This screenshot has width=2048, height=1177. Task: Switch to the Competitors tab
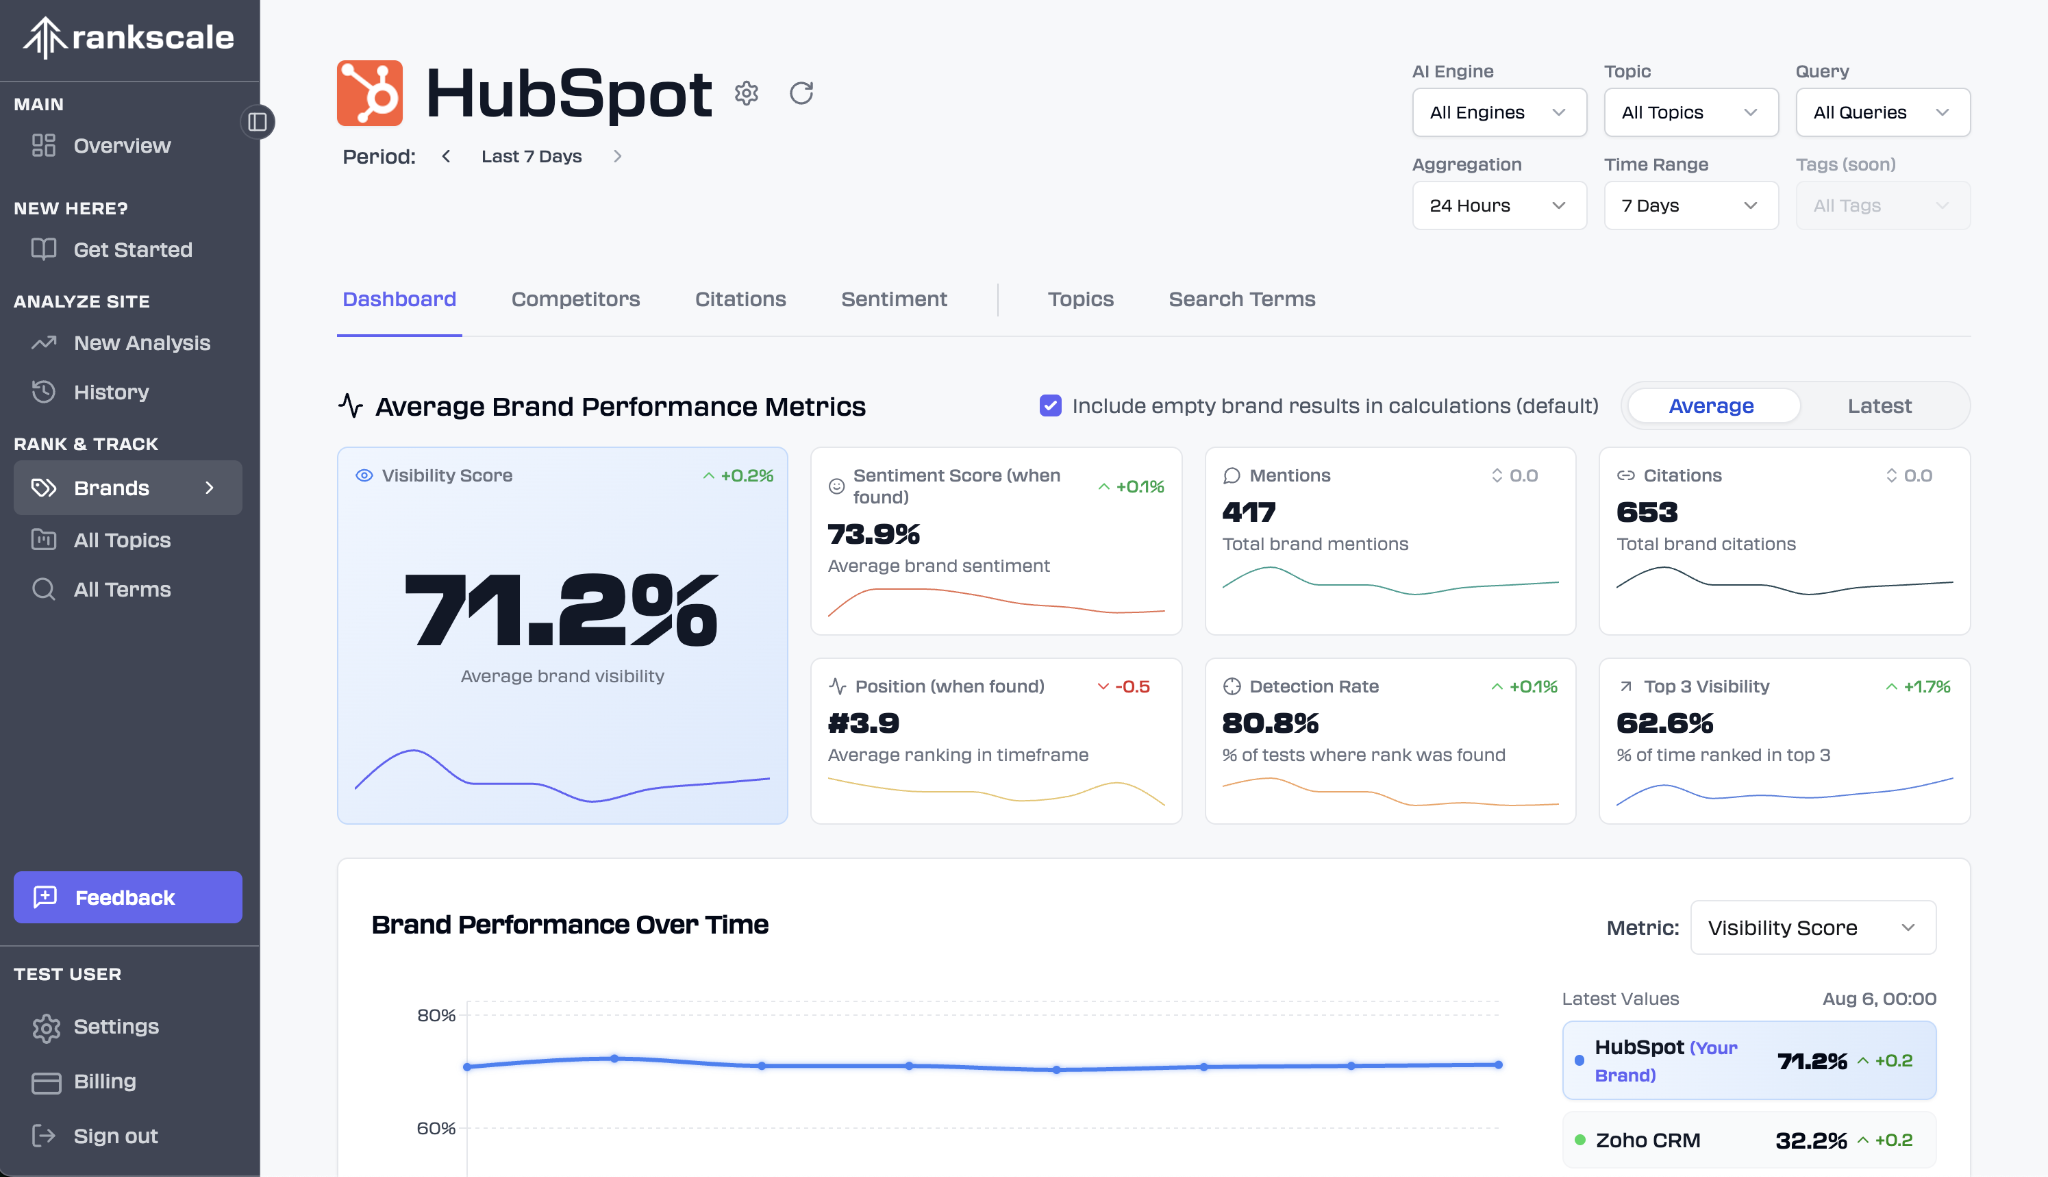pos(575,299)
